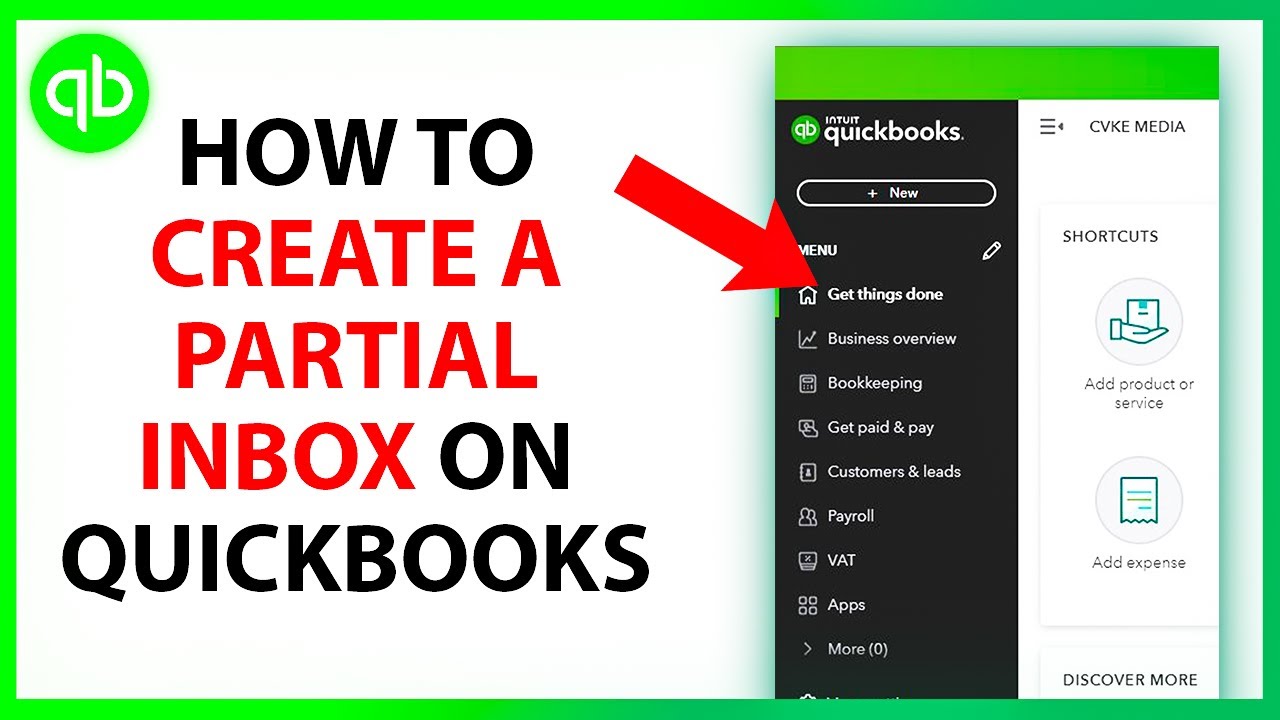Viewport: 1280px width, 720px height.
Task: Click the CVKE MEDIA company name
Action: (1137, 127)
